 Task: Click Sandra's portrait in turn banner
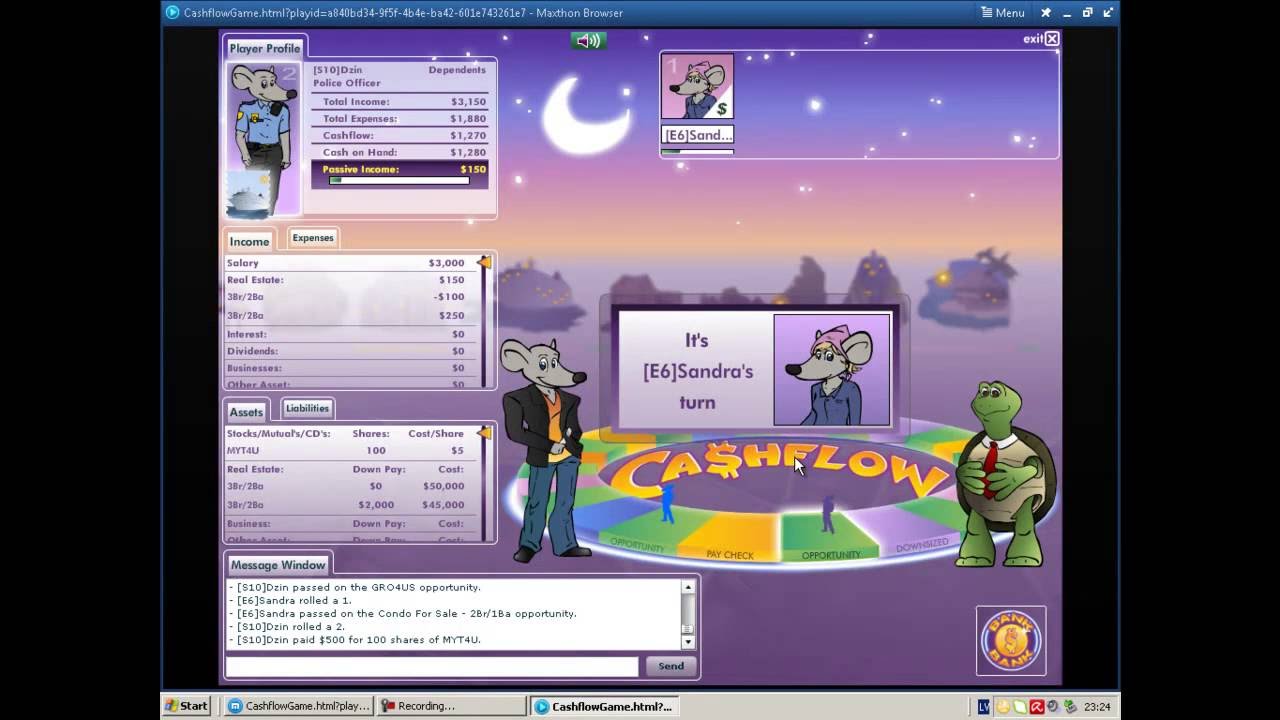pyautogui.click(x=831, y=369)
